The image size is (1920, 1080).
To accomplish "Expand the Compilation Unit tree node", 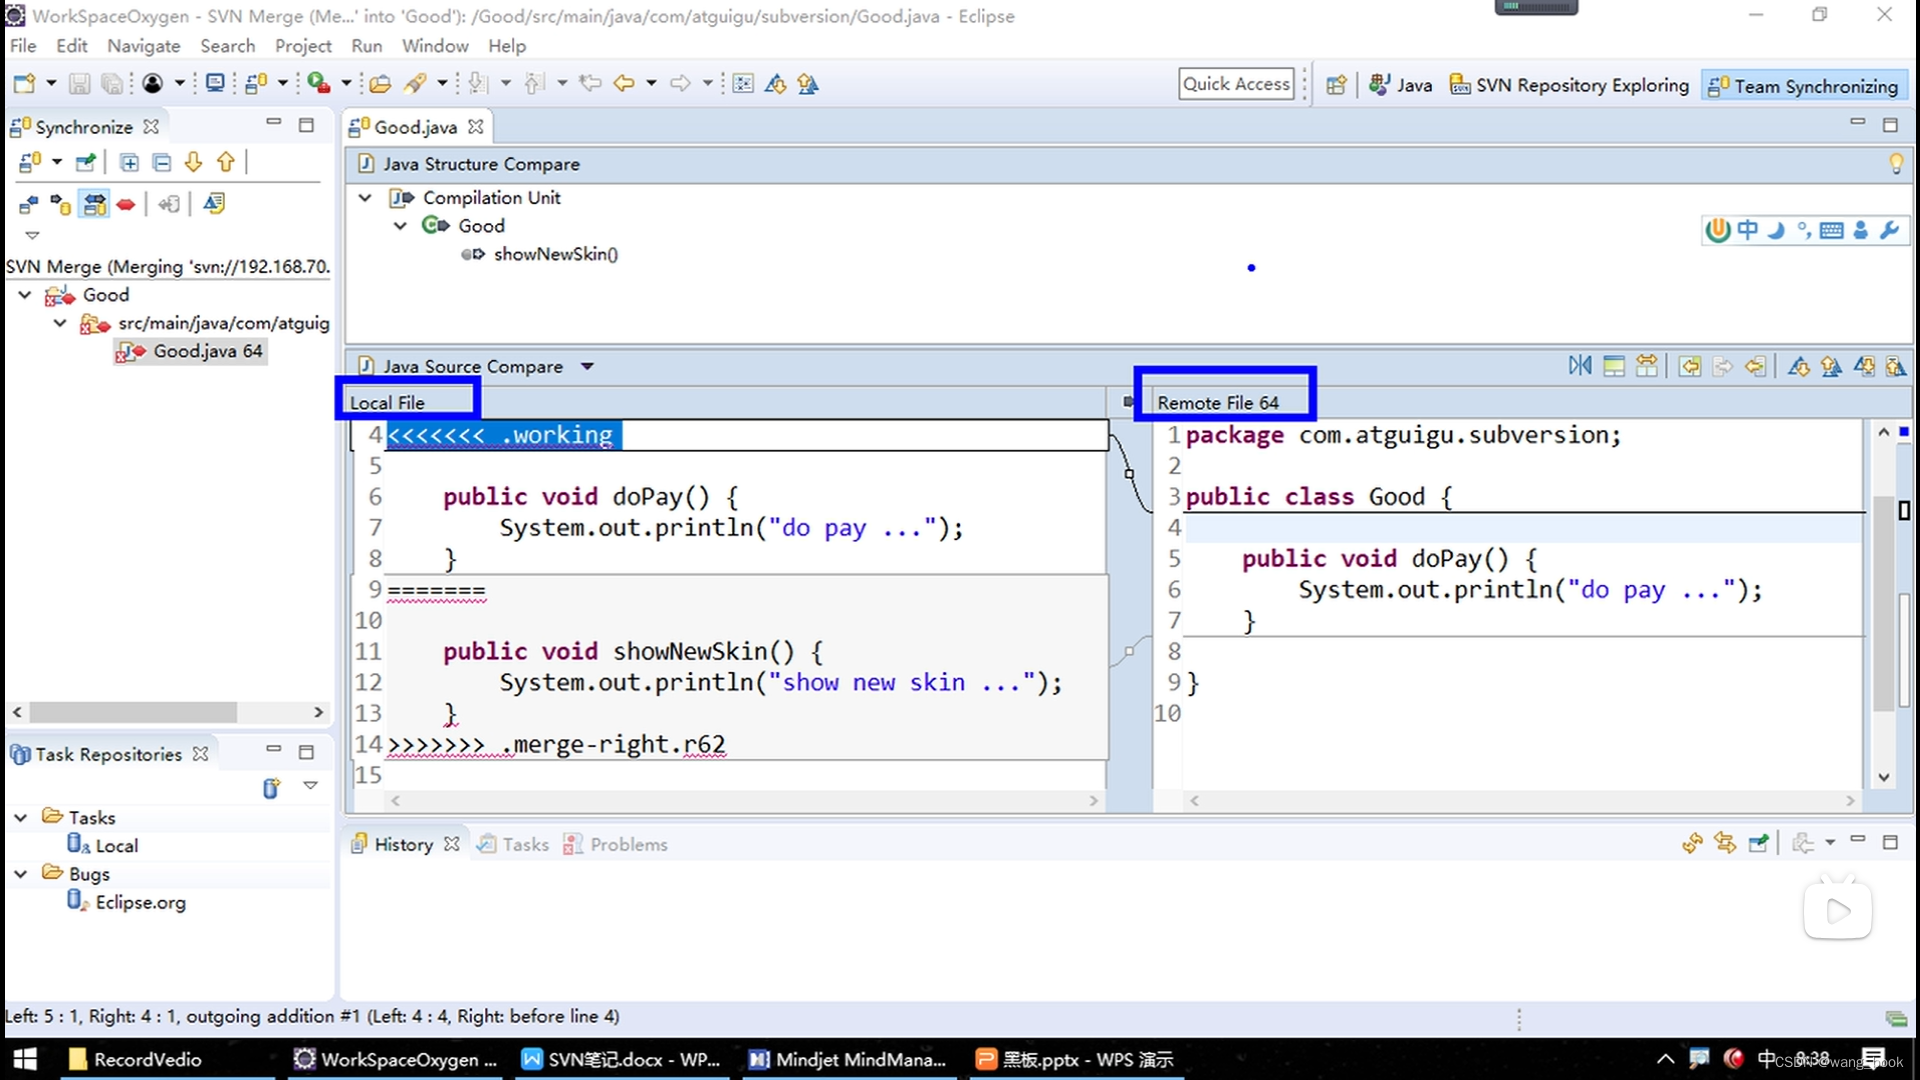I will coord(364,196).
